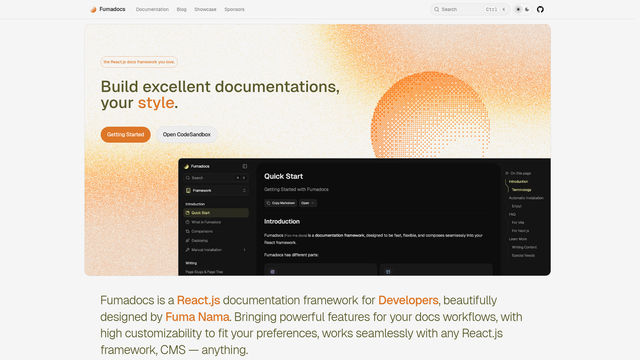Select Quick Start in the preview sidebar

[x=216, y=213]
